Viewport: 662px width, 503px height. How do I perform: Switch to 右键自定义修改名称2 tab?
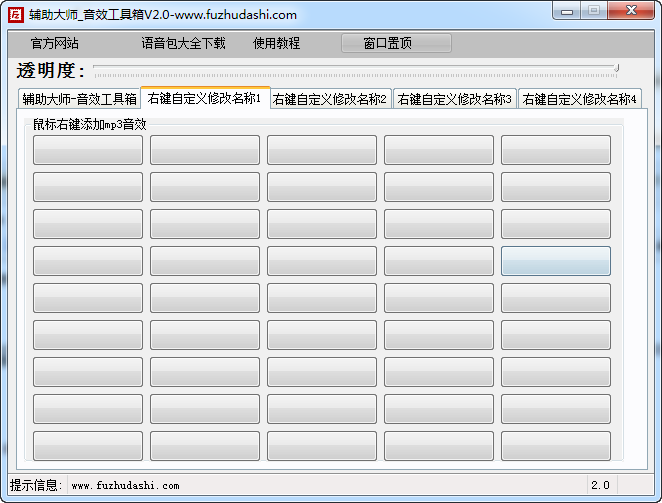pos(330,99)
